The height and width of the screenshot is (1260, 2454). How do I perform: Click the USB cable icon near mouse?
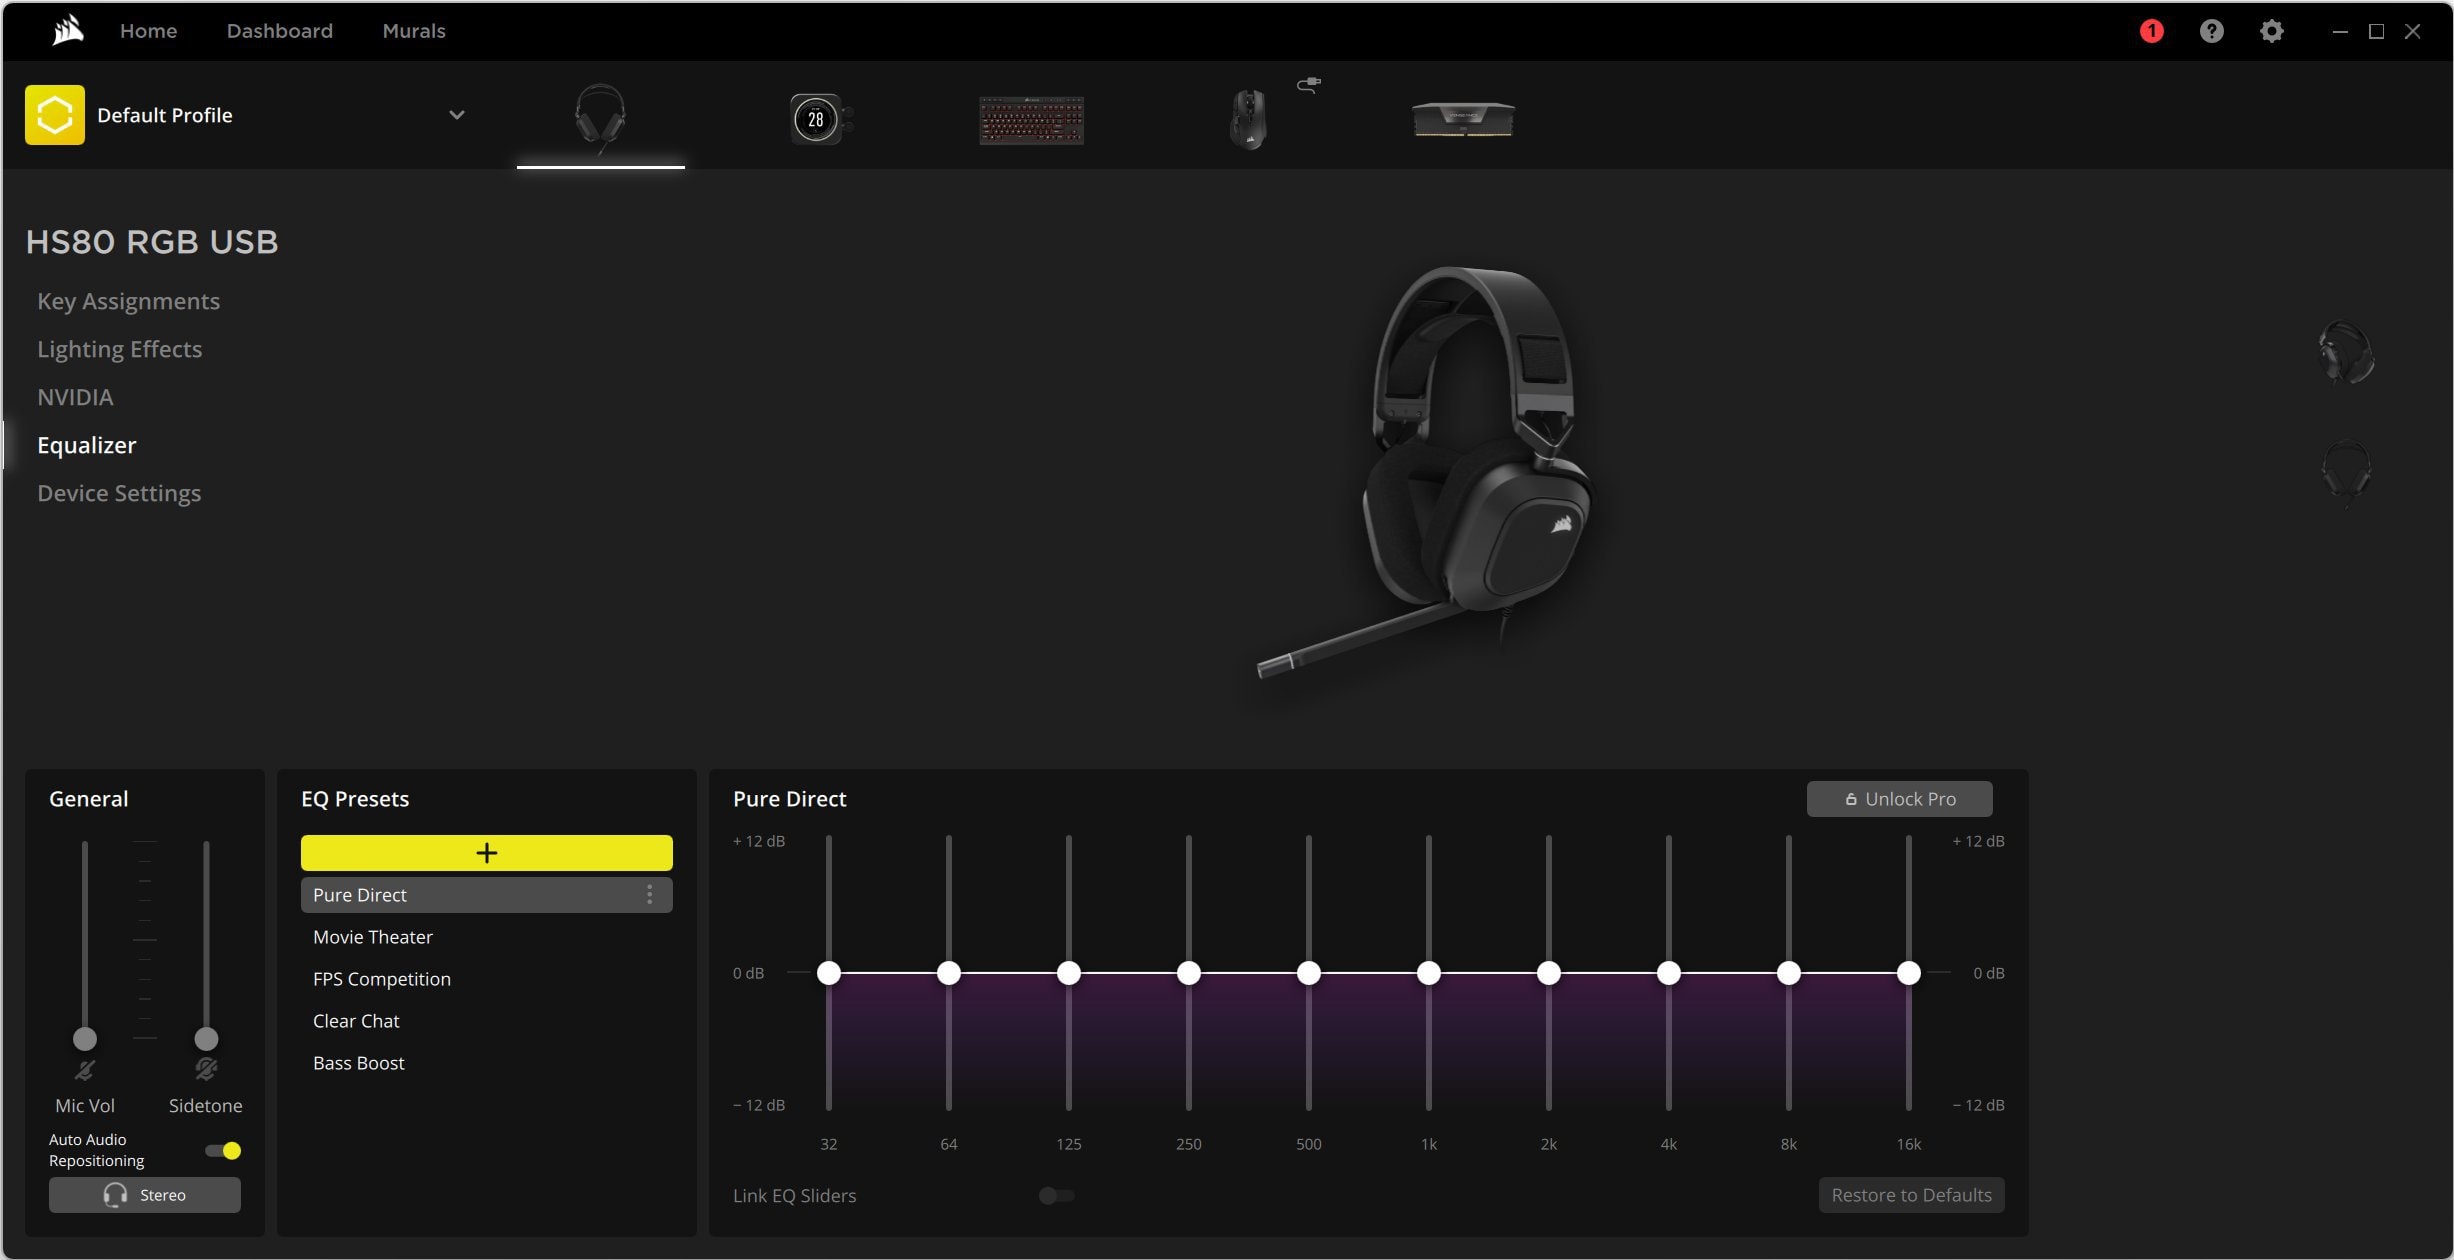tap(1309, 85)
